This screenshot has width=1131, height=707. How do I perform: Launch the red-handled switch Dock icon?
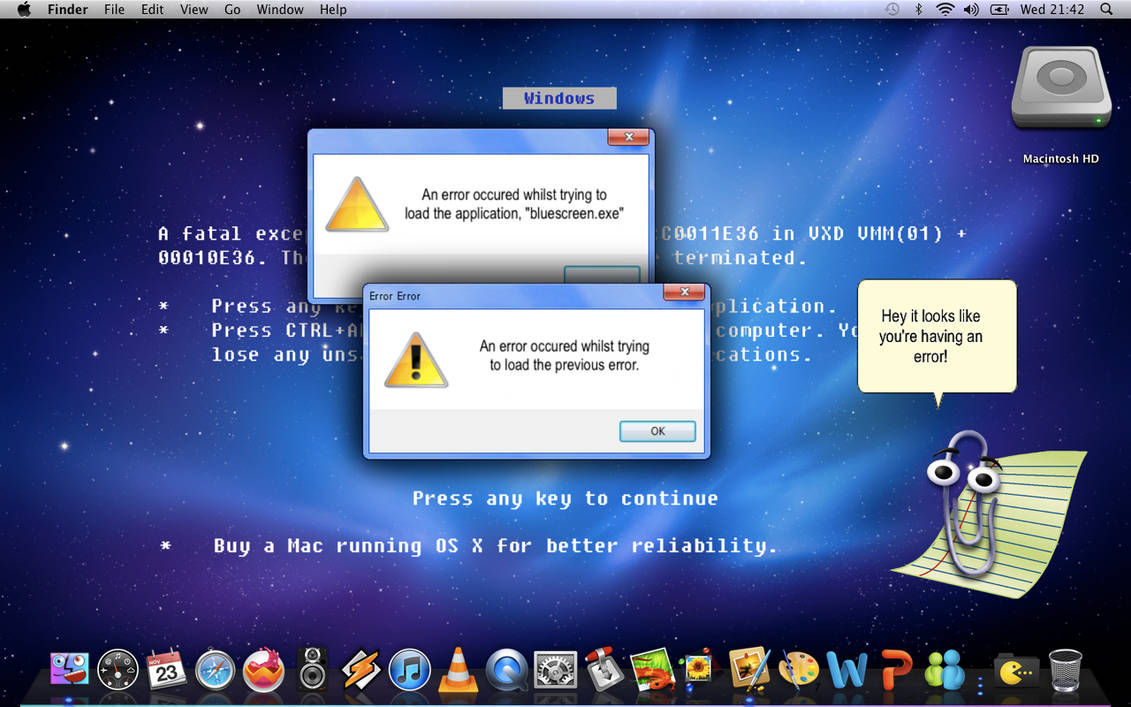603,669
